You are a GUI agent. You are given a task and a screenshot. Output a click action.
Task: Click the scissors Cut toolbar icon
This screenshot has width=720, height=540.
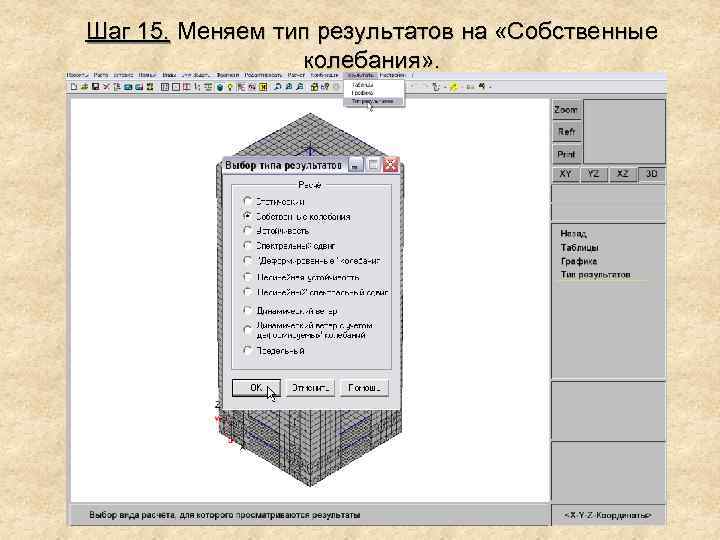pos(106,86)
